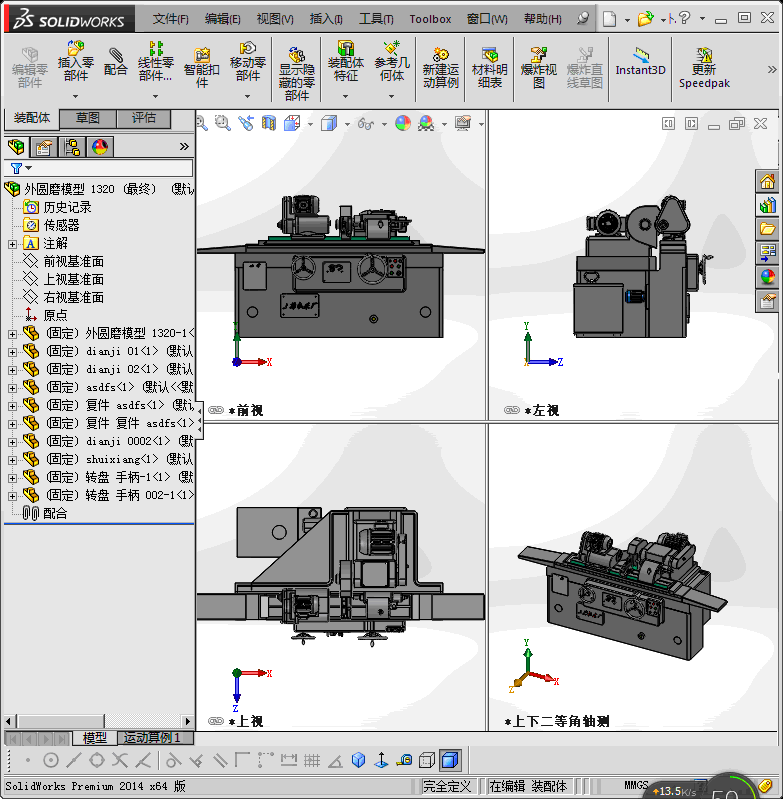Click Insert Components (插入零部件) tool

click(x=75, y=61)
